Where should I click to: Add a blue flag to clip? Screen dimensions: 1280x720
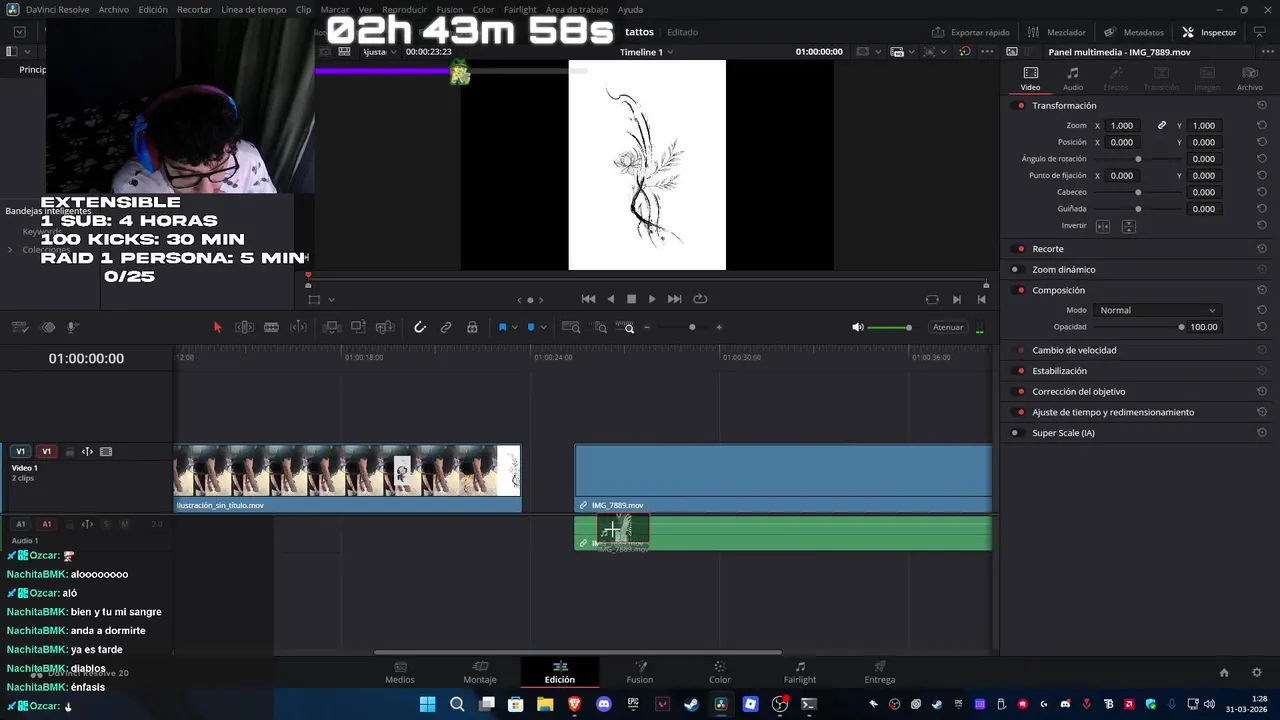tap(502, 327)
